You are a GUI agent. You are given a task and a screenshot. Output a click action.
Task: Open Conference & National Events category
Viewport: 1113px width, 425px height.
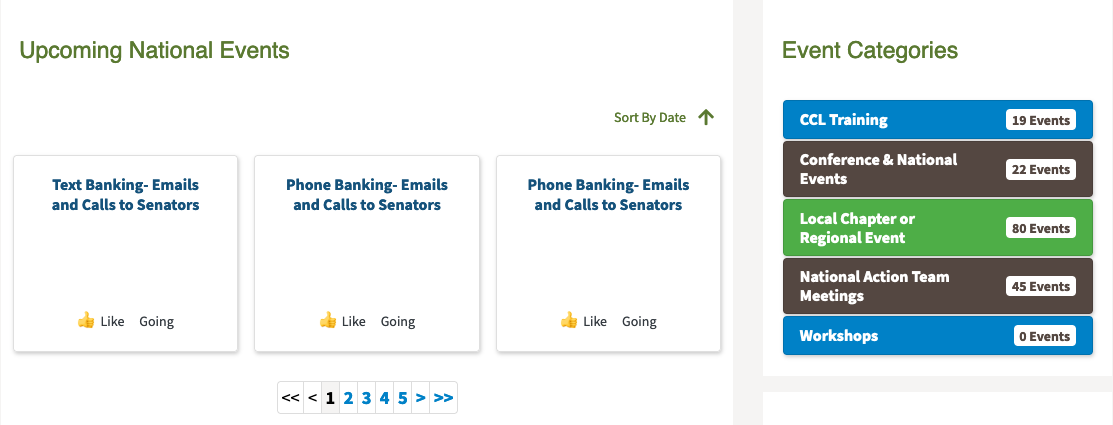(x=938, y=169)
